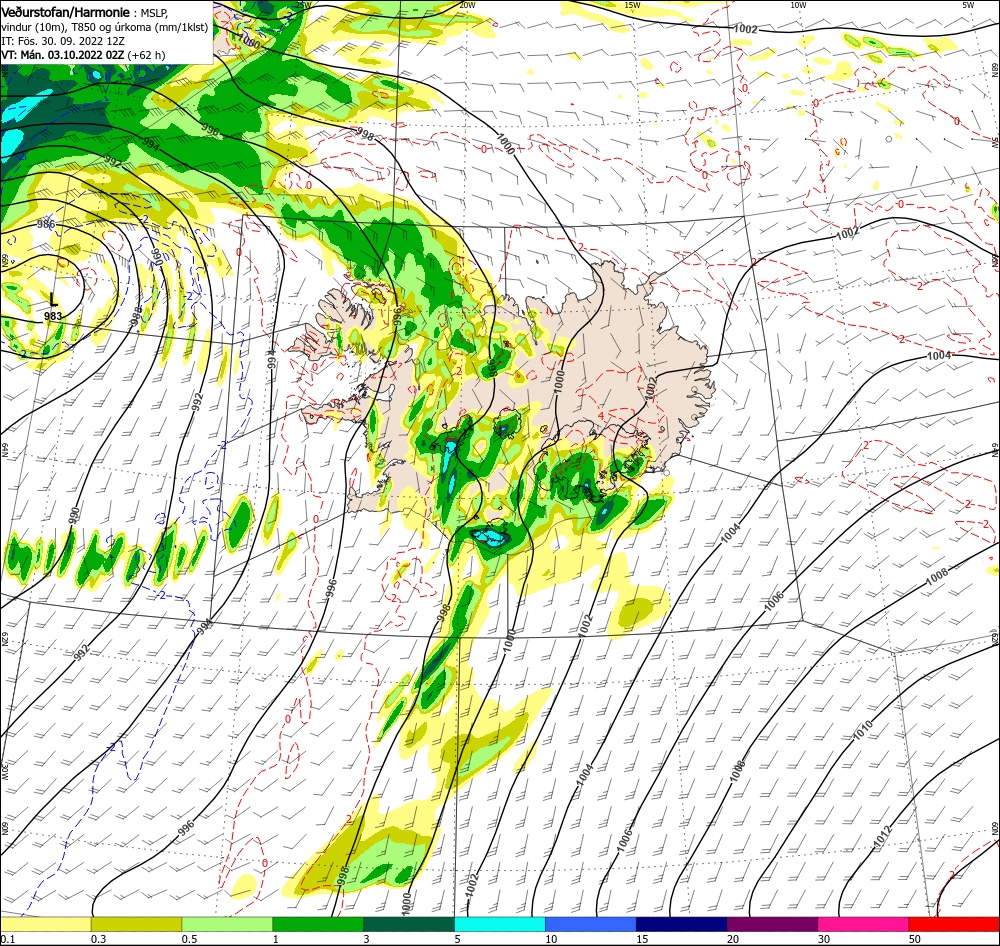Select the 'Veðurstofan/Harmonie' title text
1000x946 pixels.
point(66,12)
